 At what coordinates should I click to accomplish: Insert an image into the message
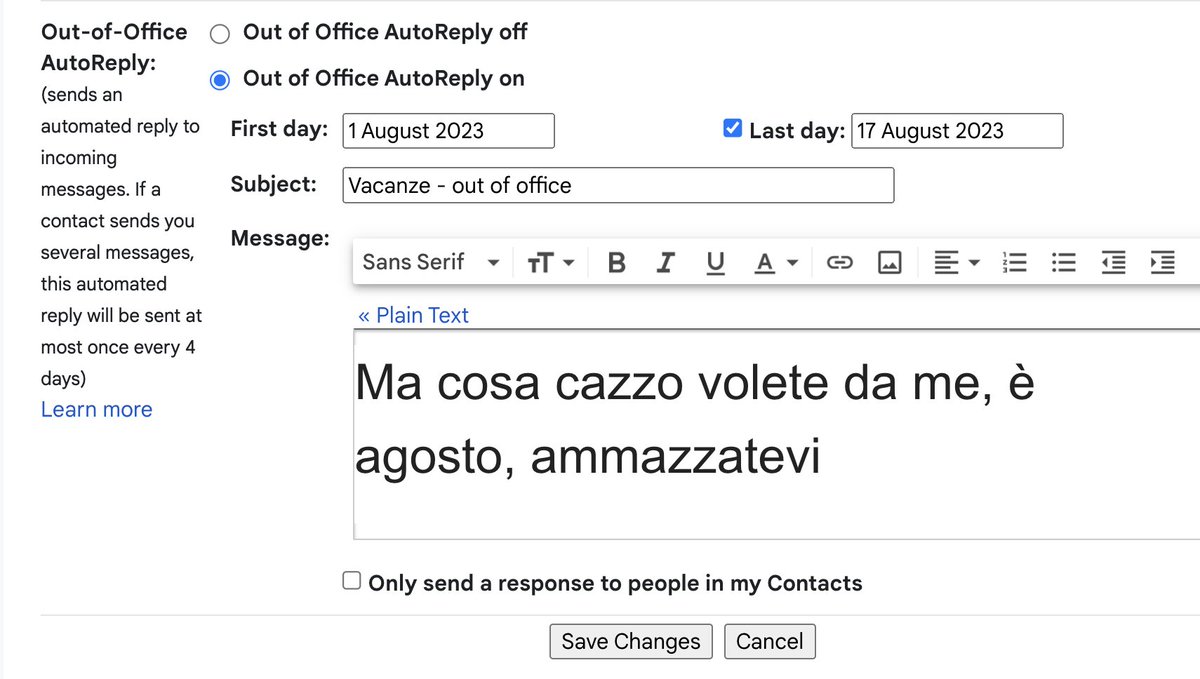click(890, 263)
